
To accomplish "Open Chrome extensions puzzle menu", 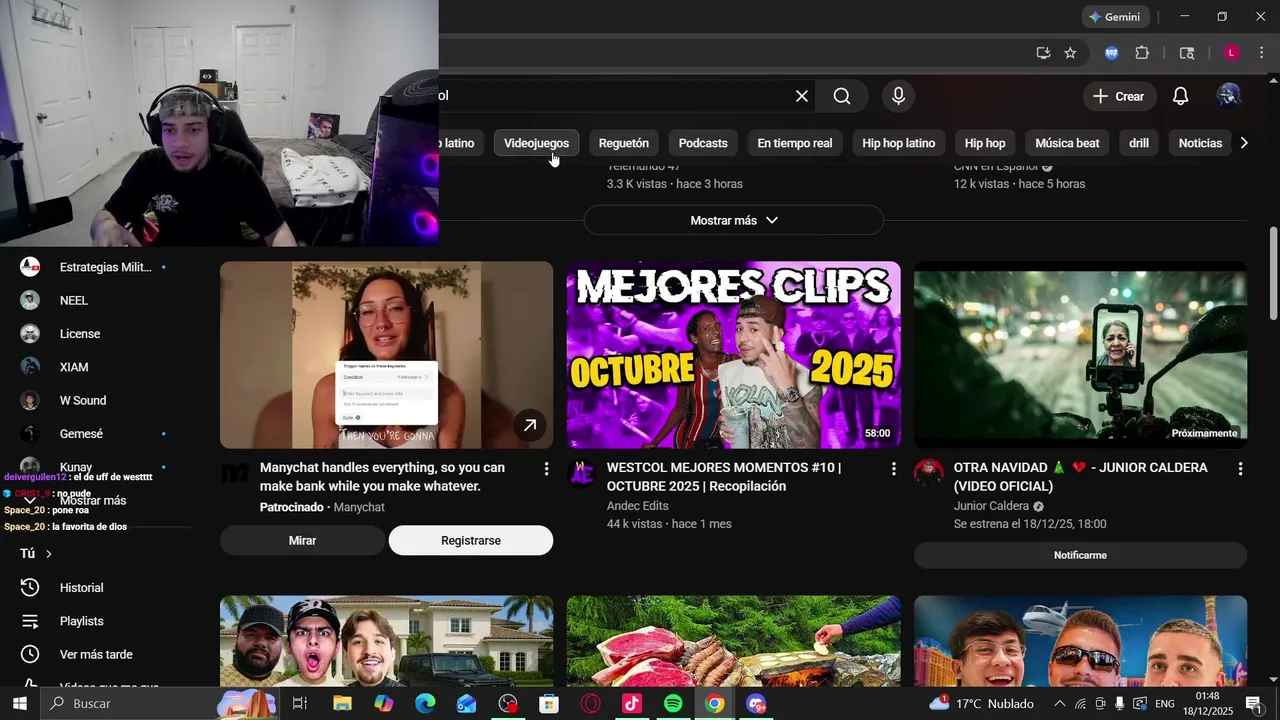I will (x=1142, y=53).
